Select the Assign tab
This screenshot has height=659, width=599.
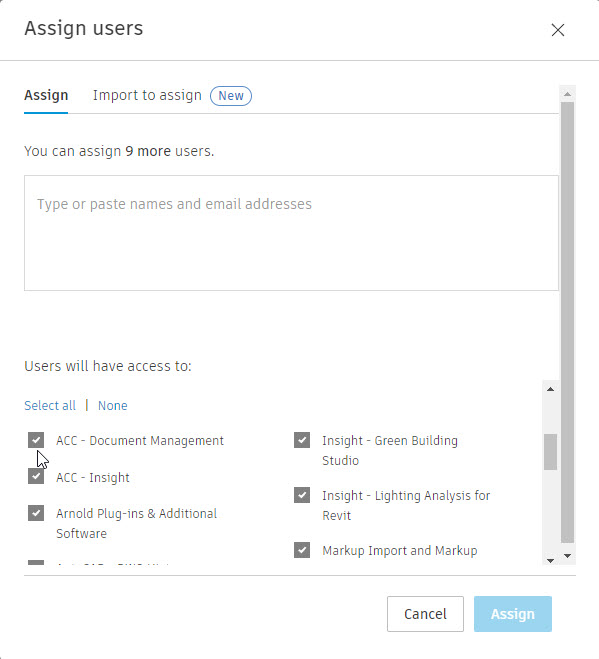point(46,95)
